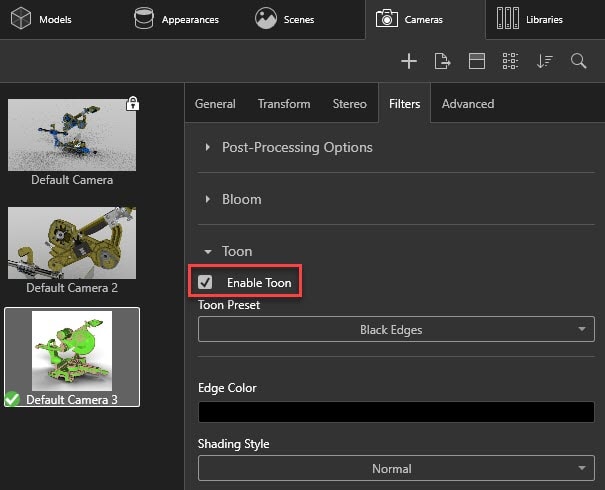The width and height of the screenshot is (605, 490).
Task: Click the sort order icon
Action: pyautogui.click(x=544, y=61)
